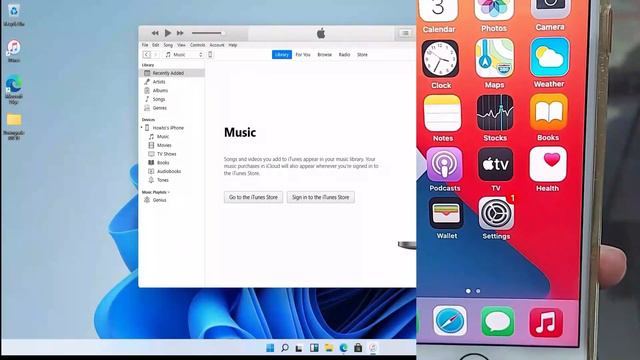Select Movies under the iPhone device

[164, 145]
